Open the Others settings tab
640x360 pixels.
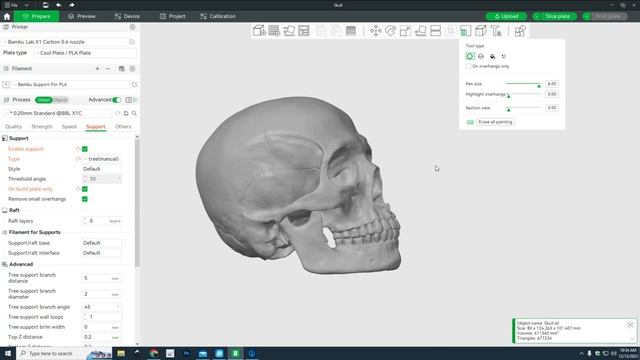pyautogui.click(x=123, y=127)
